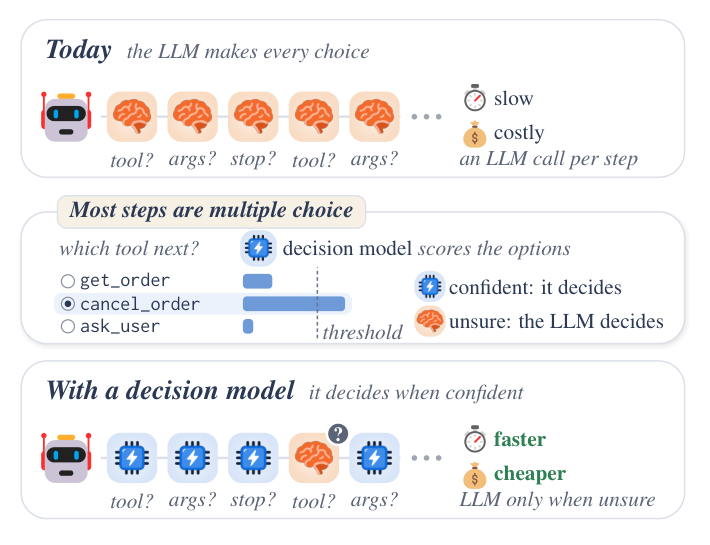Viewport: 710px width, 545px height.
Task: Select the ask_user radio button
Action: click(x=67, y=326)
